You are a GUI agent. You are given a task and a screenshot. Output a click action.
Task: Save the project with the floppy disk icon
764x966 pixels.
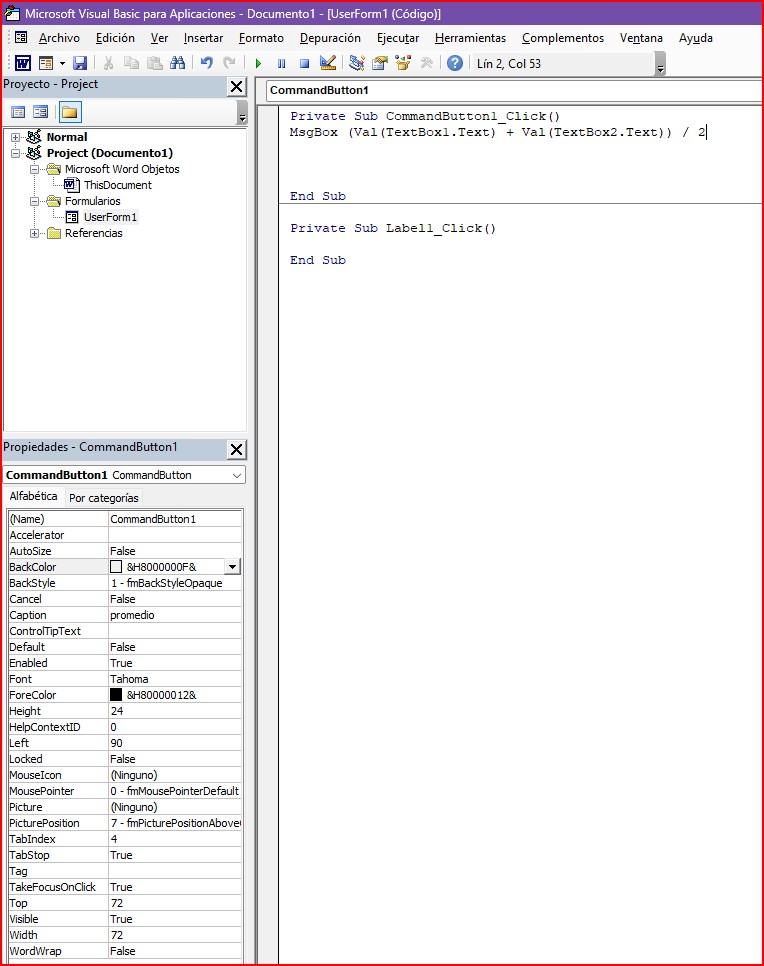80,63
